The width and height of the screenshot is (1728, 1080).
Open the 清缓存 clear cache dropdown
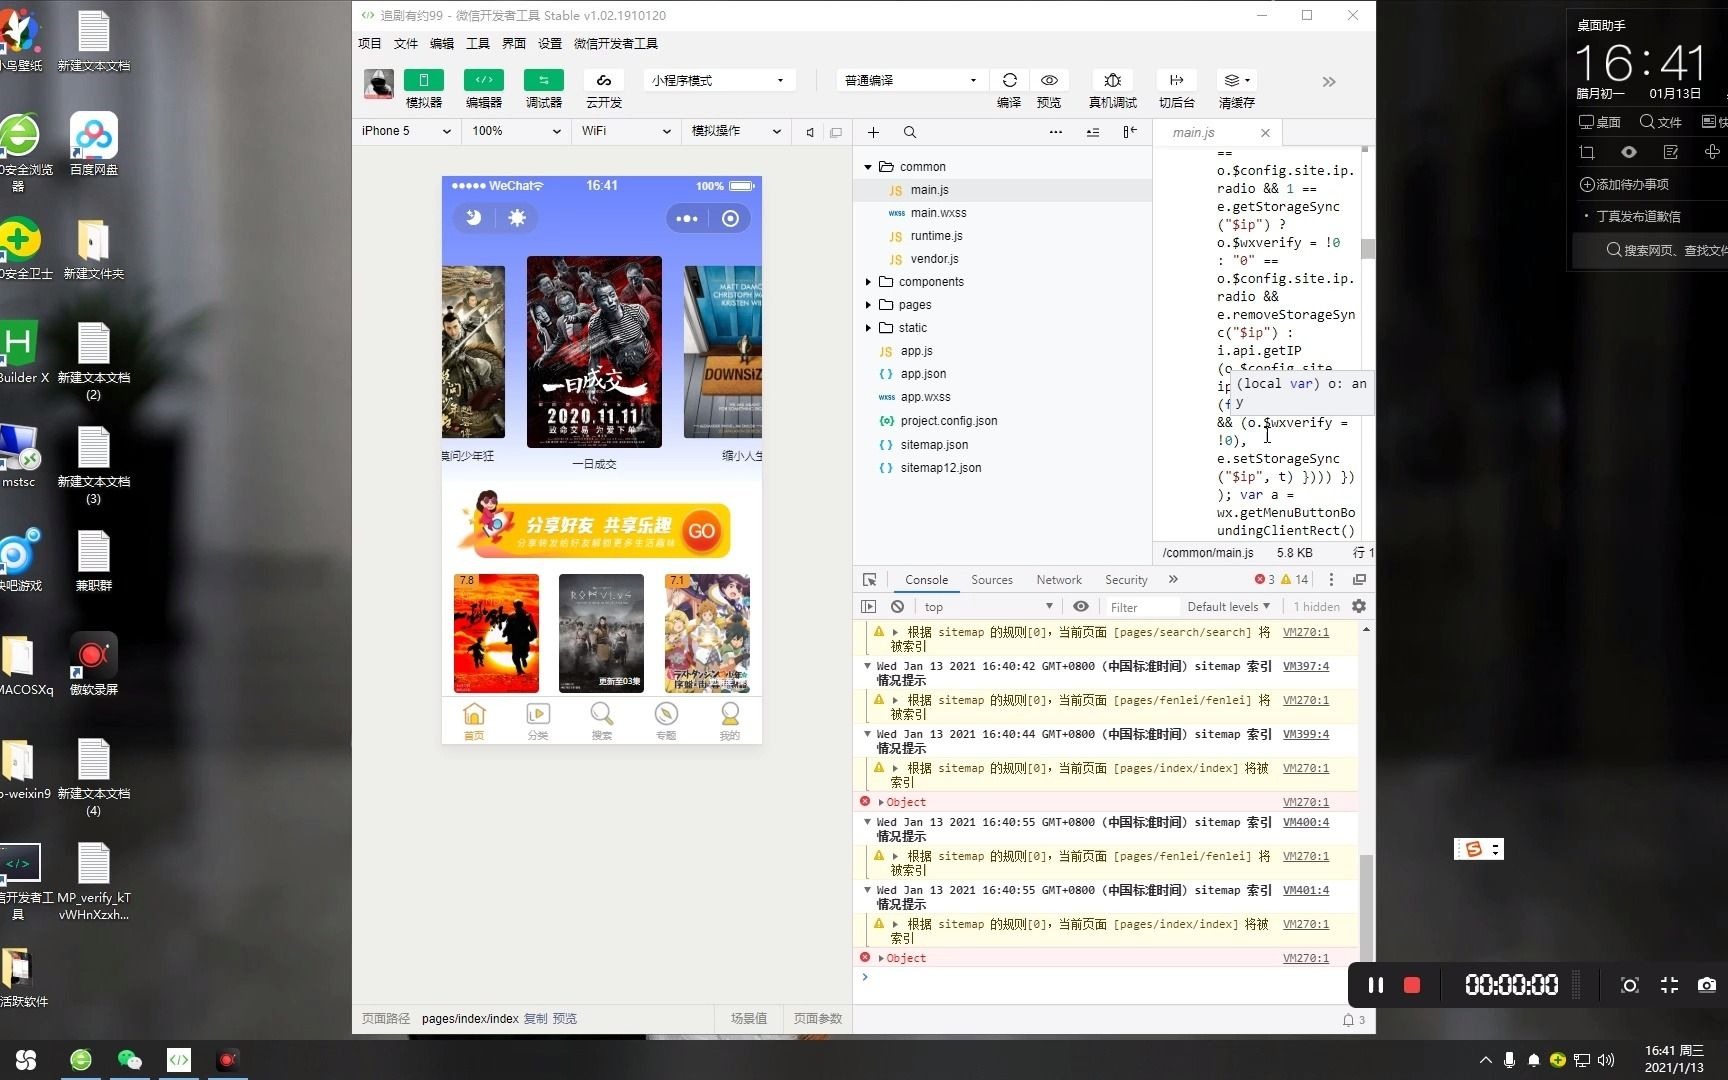(x=1237, y=80)
